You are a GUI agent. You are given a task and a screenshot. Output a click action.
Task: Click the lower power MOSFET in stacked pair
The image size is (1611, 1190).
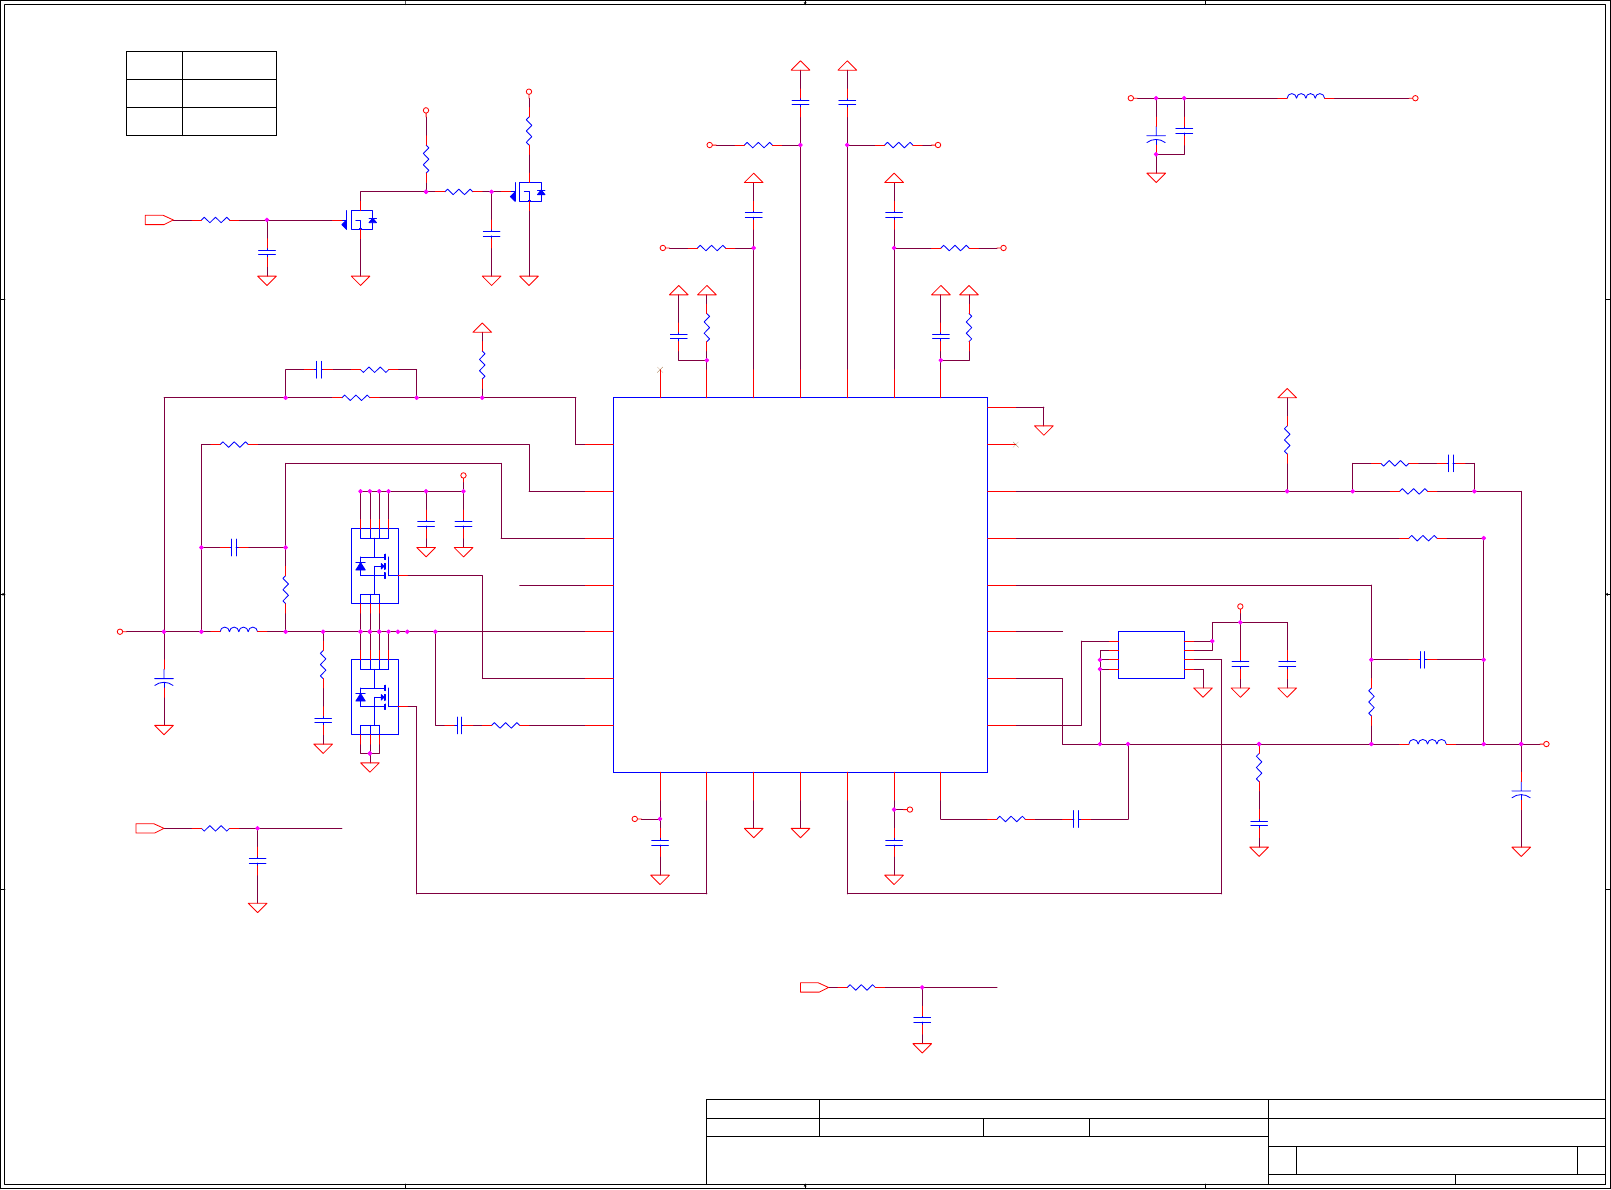point(375,697)
